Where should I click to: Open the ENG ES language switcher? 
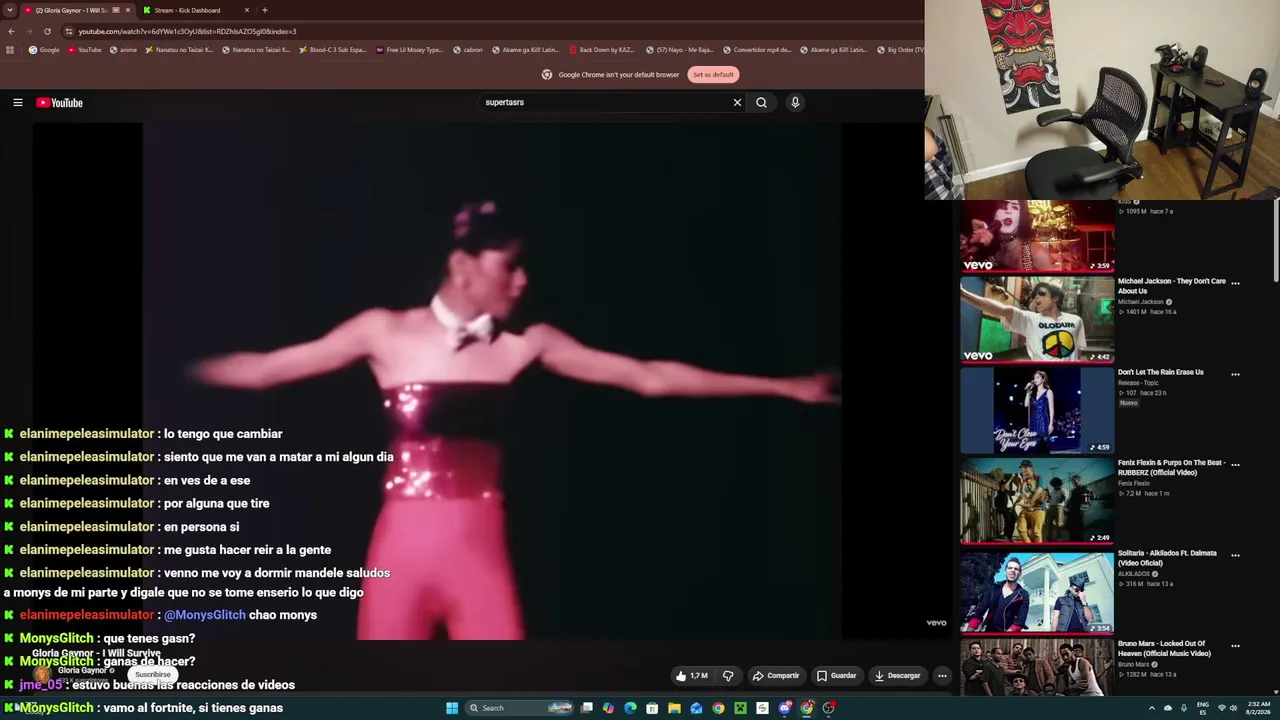1203,708
